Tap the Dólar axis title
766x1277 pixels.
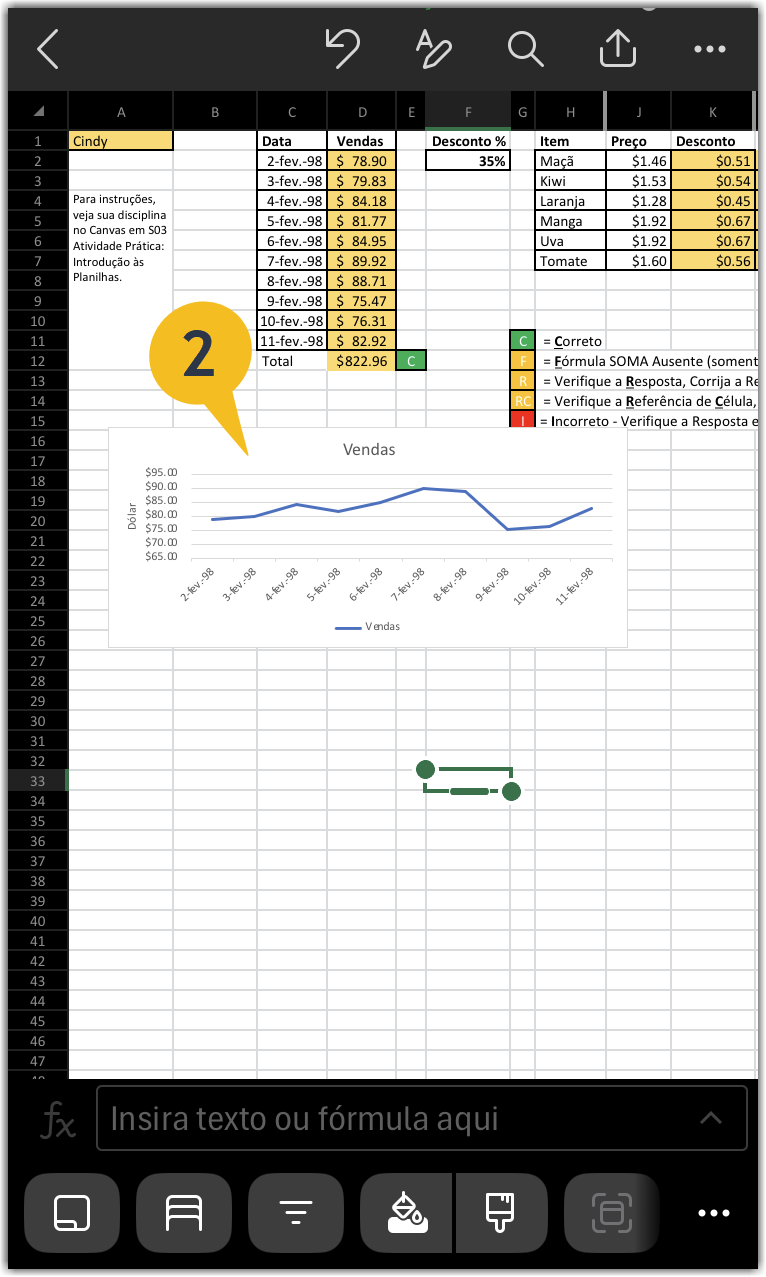[x=133, y=513]
